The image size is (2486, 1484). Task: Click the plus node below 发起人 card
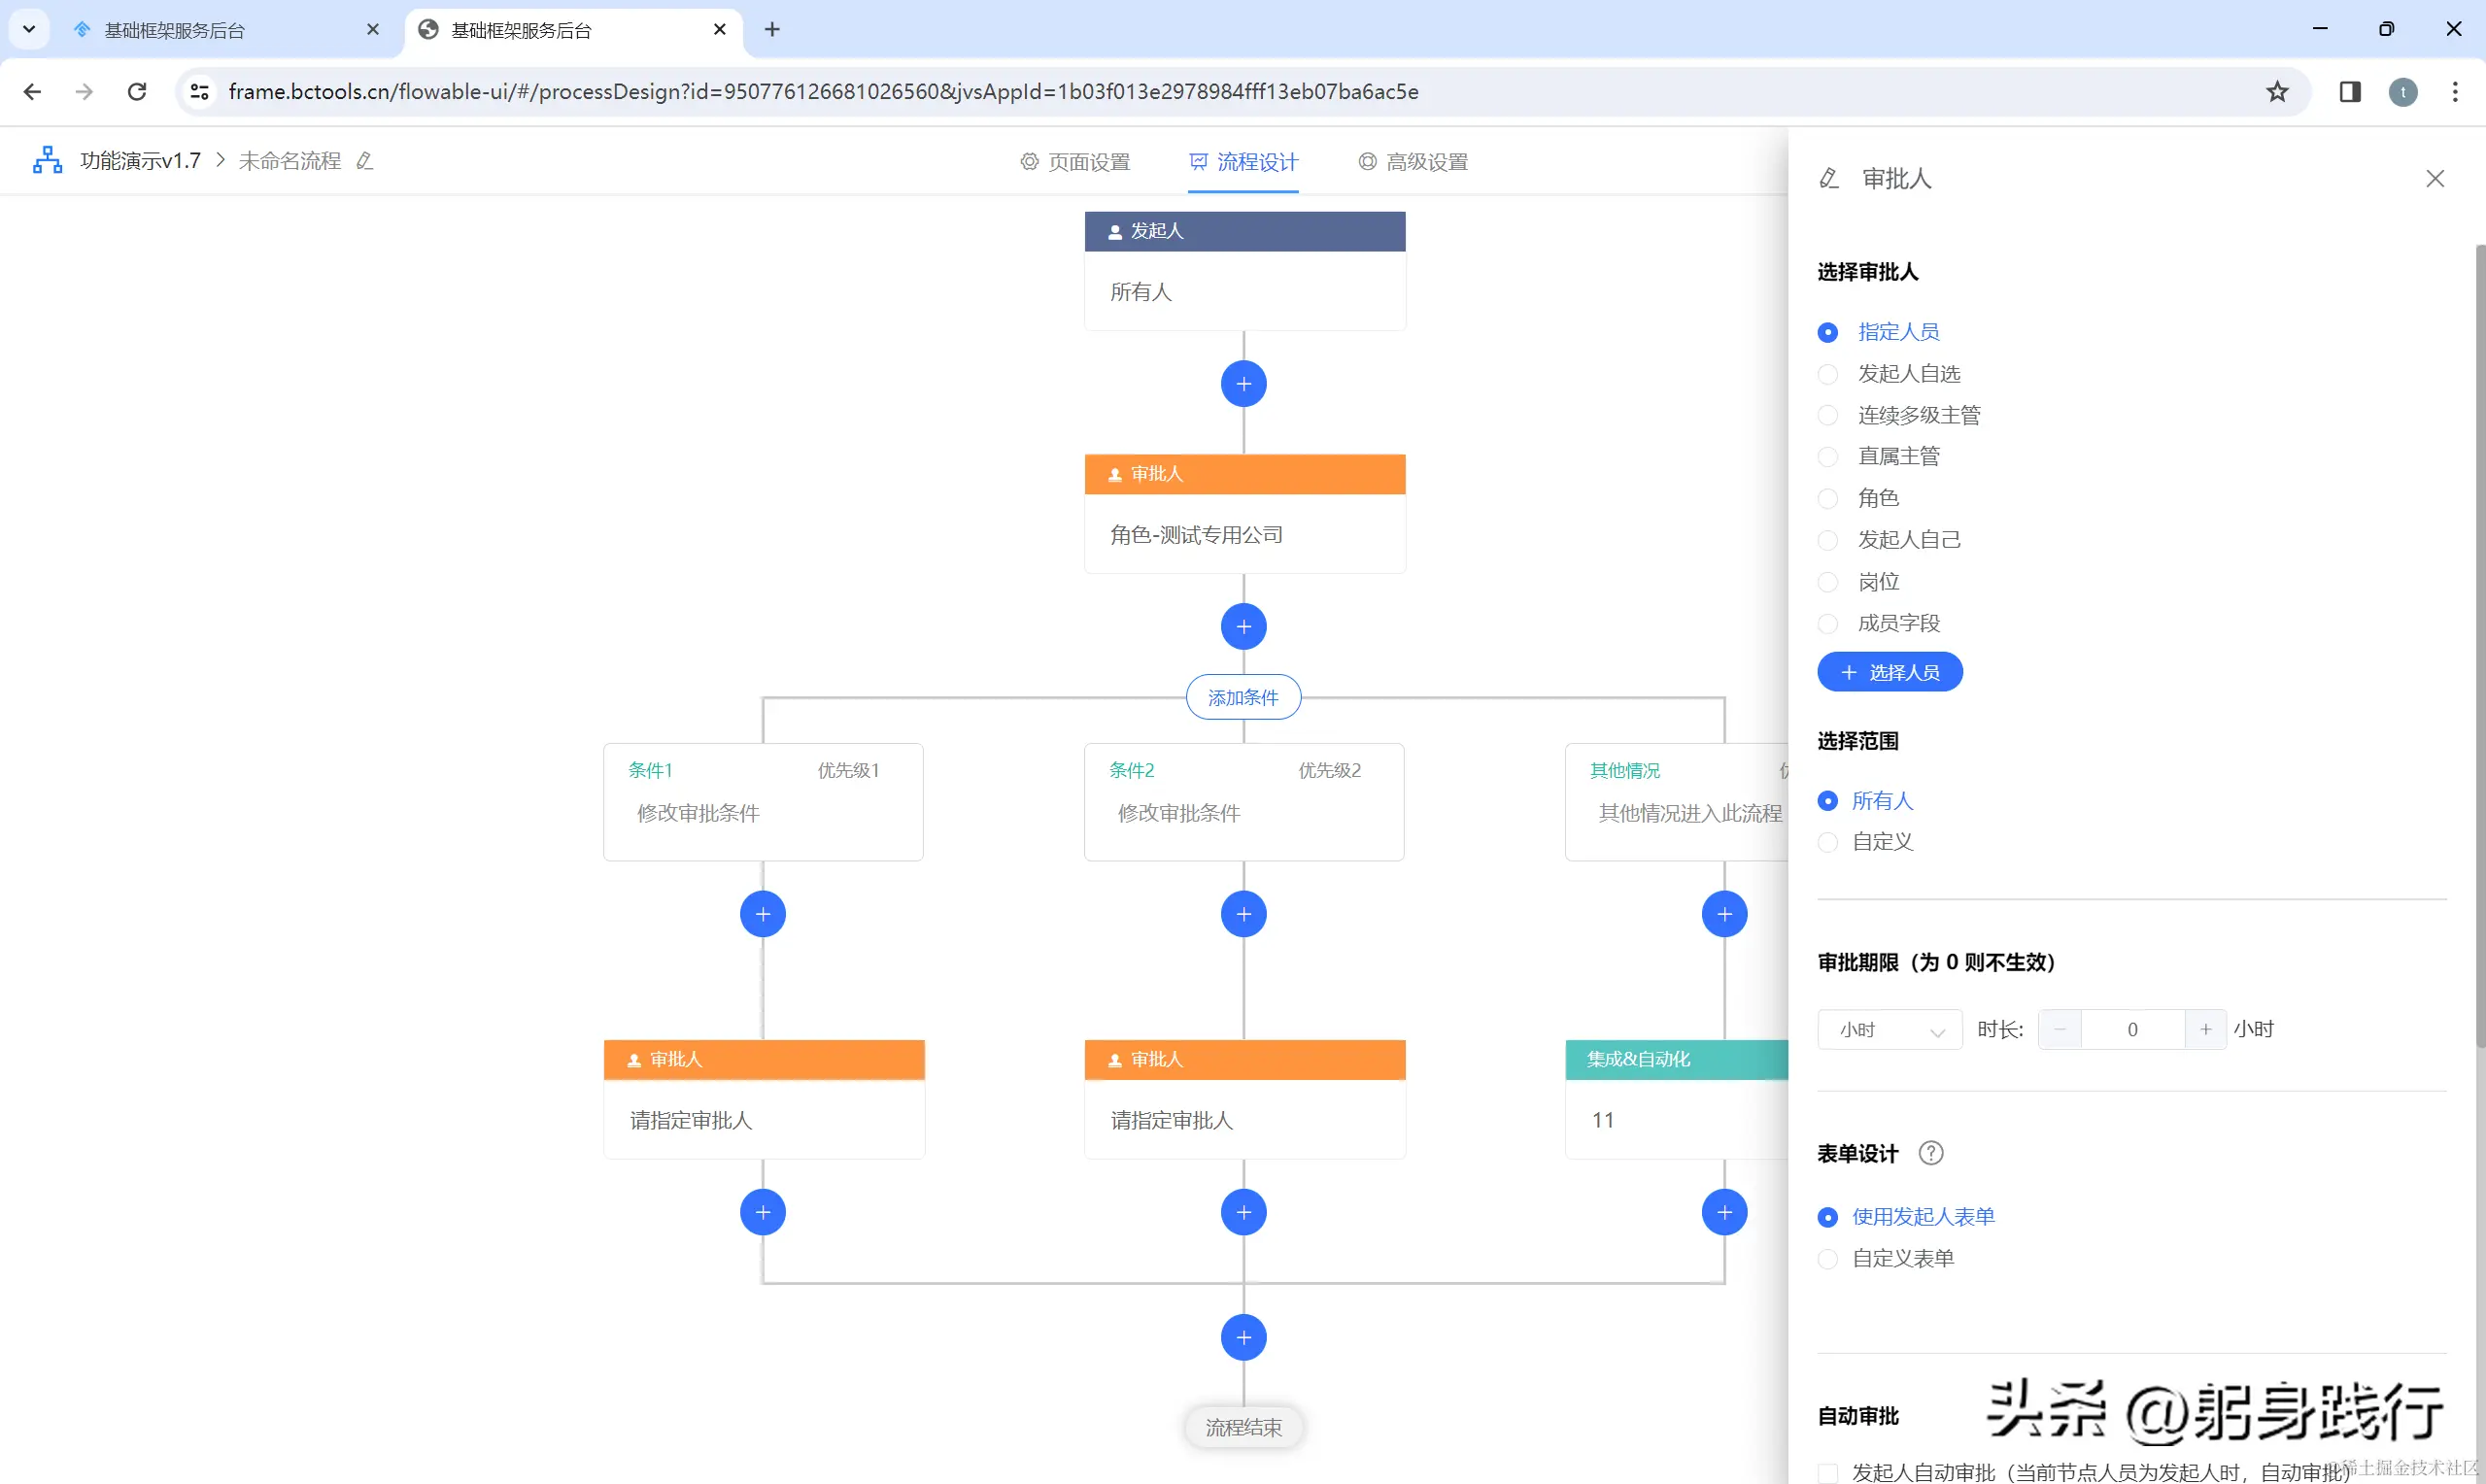click(x=1243, y=384)
